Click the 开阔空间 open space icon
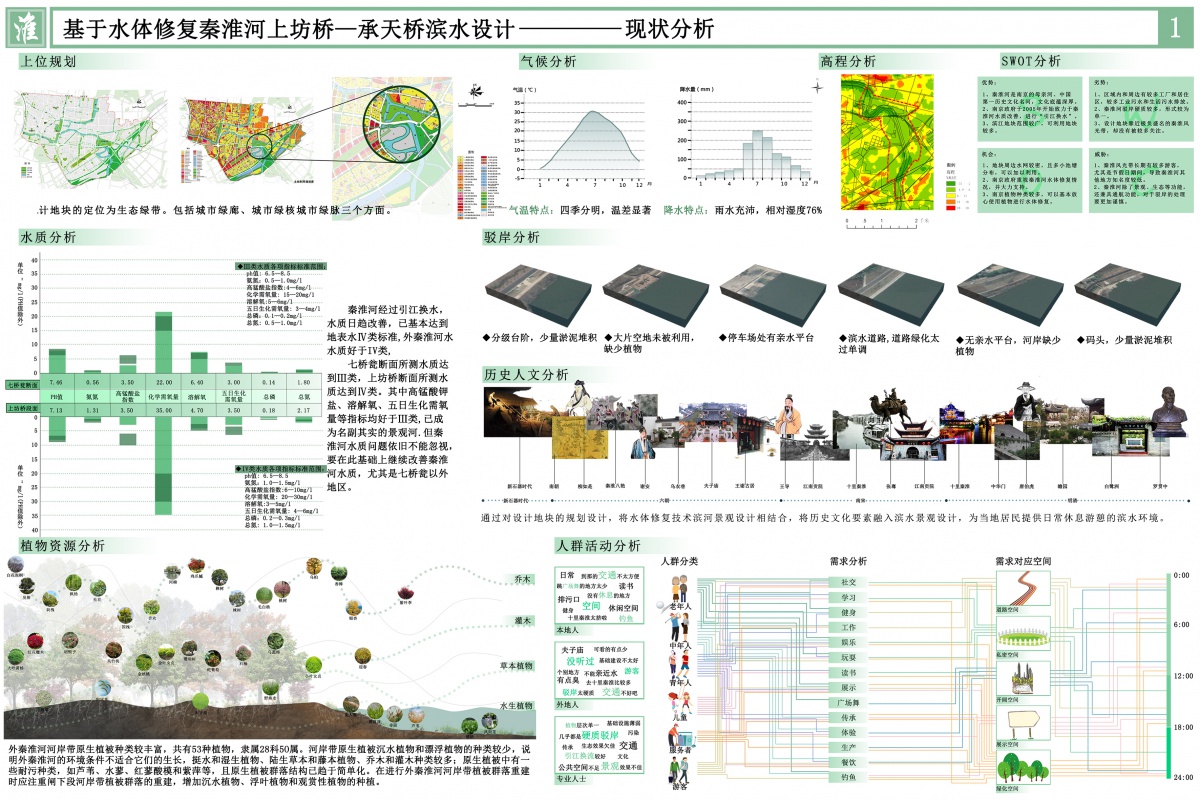This screenshot has height=800, width=1200. pyautogui.click(x=1021, y=679)
